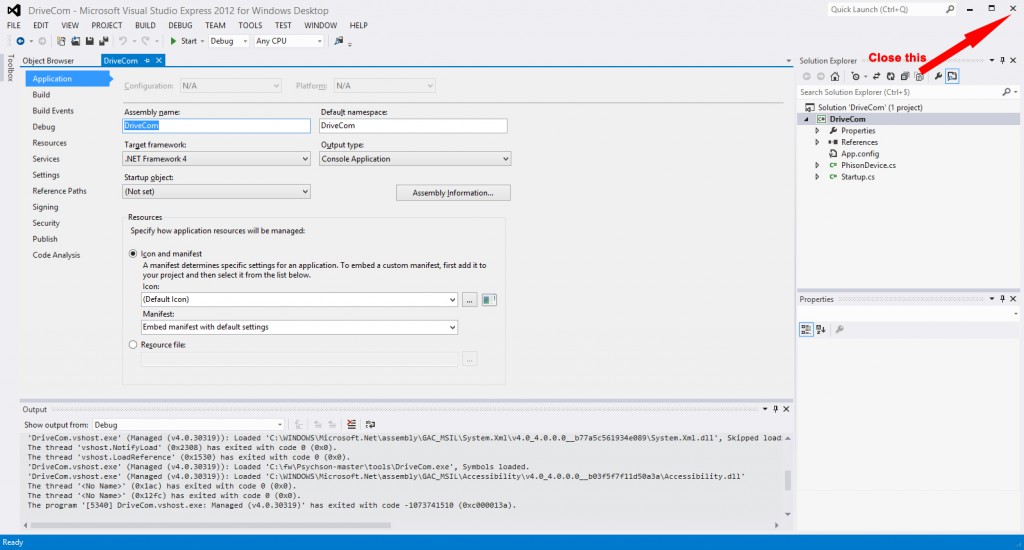Click the Alphabetical sort icon in Properties panel
The image size is (1024, 550).
821,329
